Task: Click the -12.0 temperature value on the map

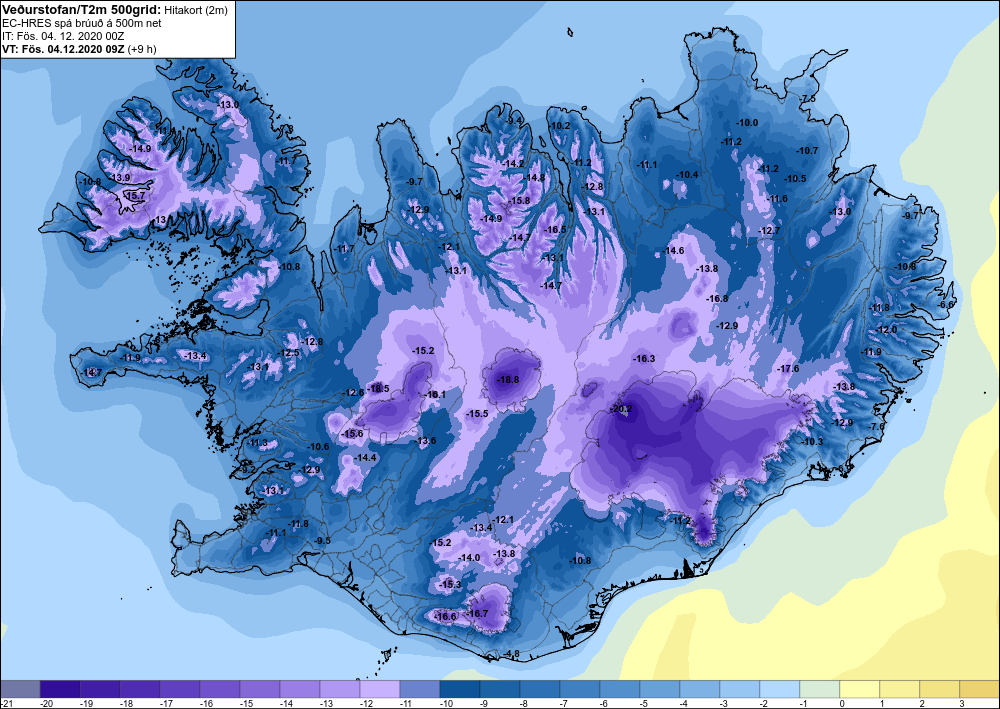Action: 886,330
